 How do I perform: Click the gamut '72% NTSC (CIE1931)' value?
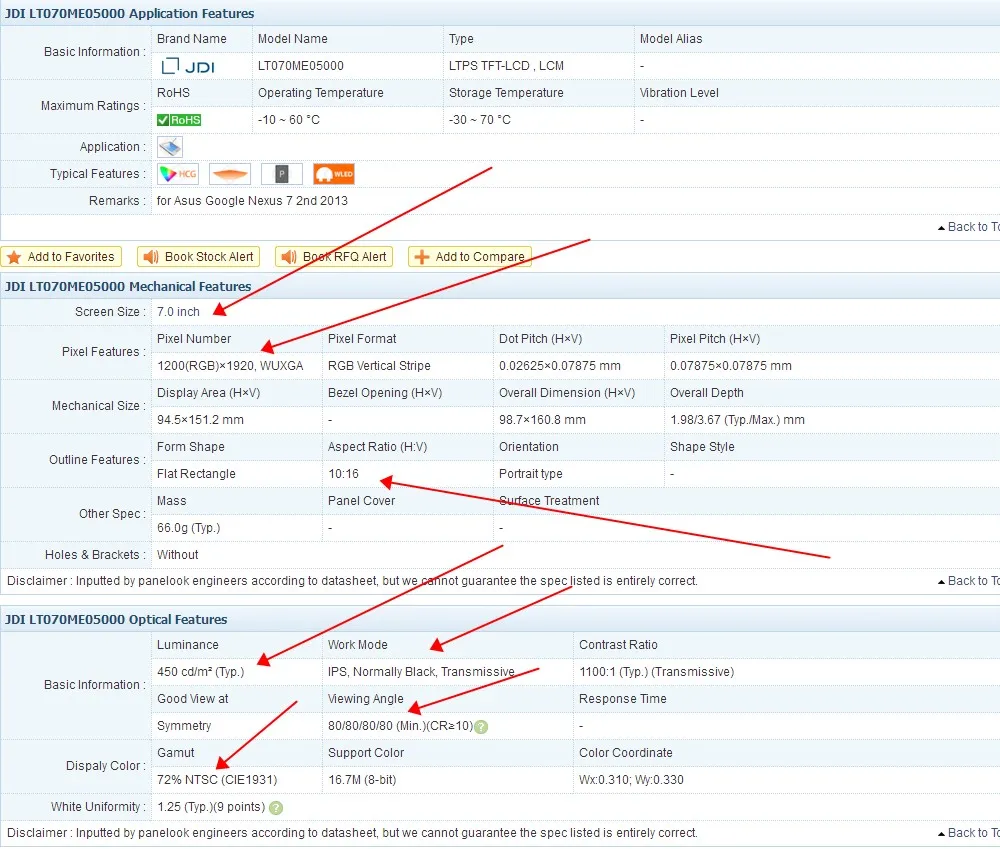click(217, 780)
